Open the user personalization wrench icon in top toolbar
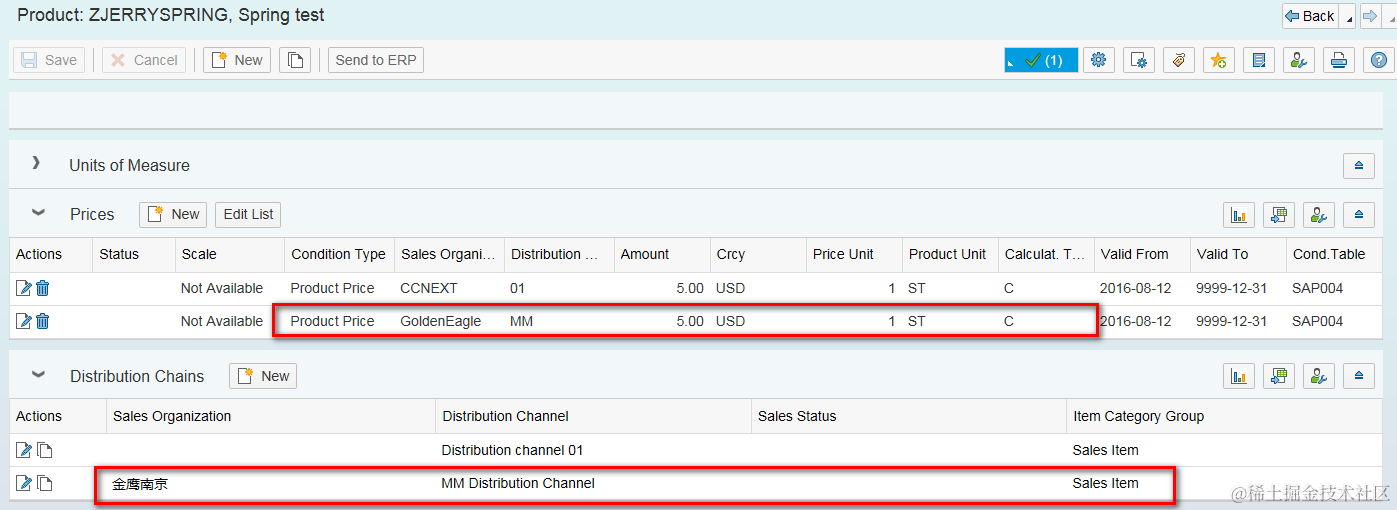1397x510 pixels. tap(1299, 60)
